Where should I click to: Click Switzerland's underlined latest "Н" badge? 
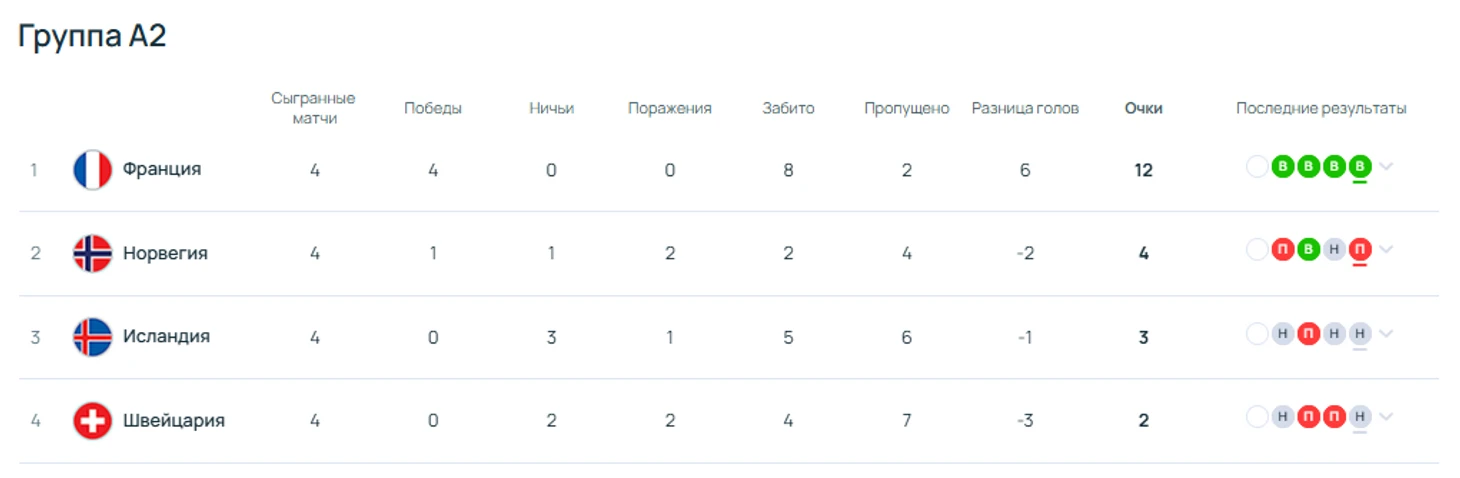click(1359, 417)
